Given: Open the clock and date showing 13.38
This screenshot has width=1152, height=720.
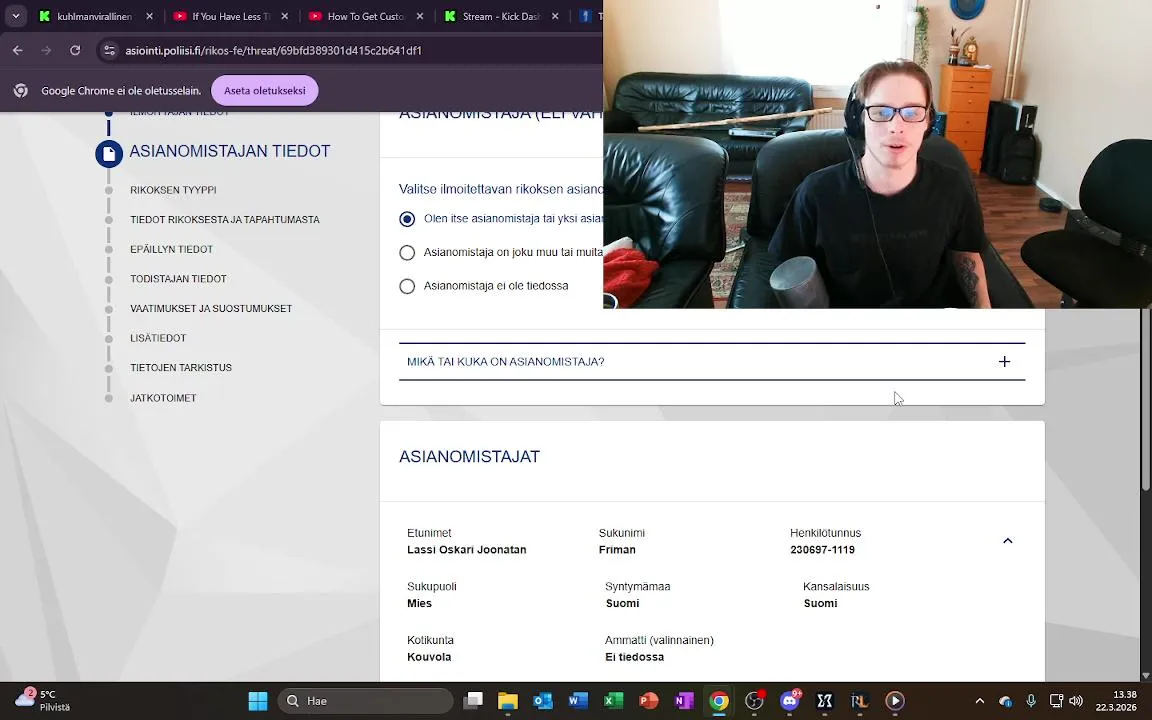Looking at the screenshot, I should point(1116,701).
